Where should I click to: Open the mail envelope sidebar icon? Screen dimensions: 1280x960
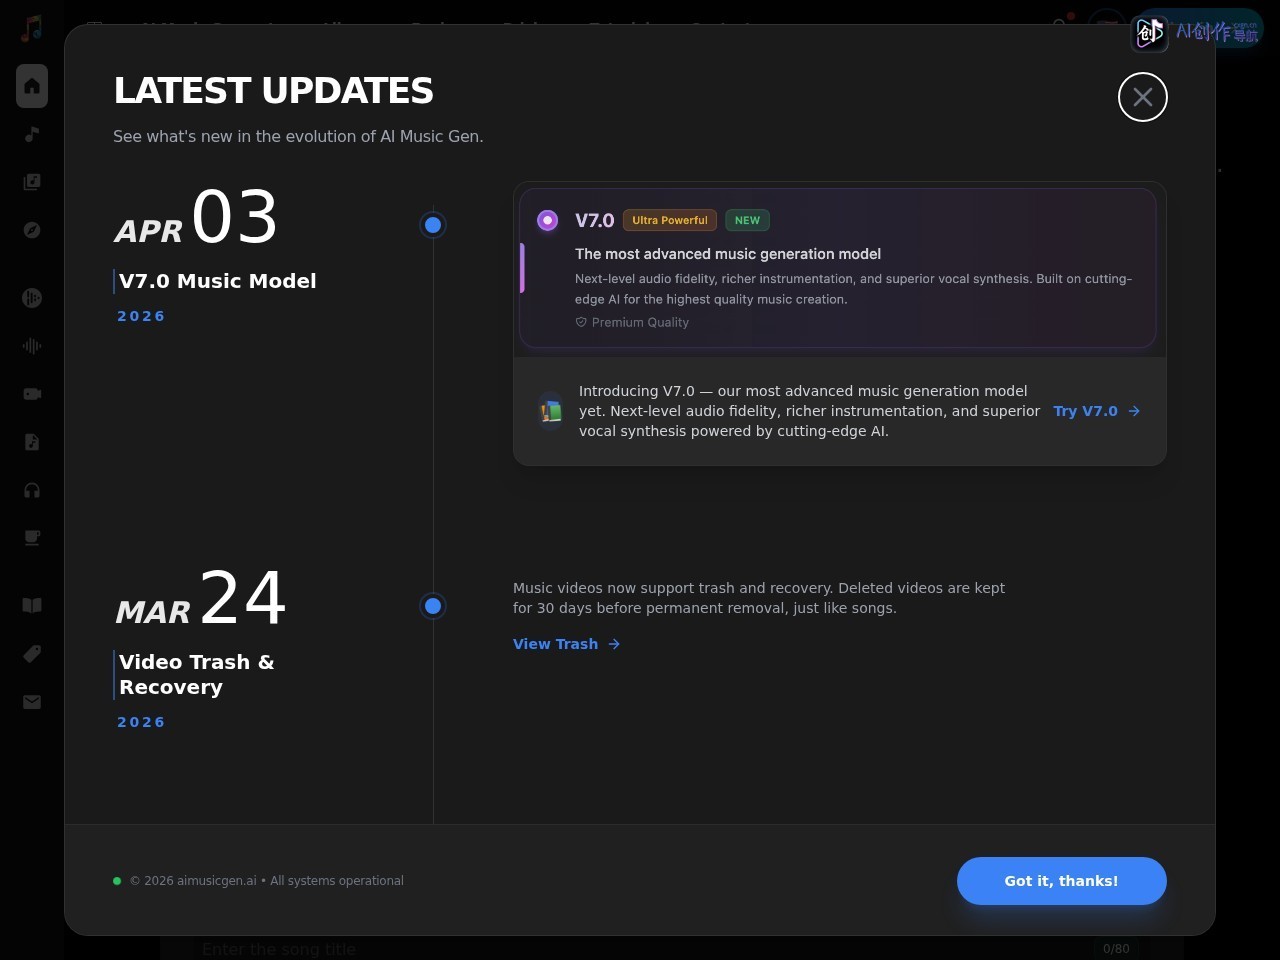32,702
